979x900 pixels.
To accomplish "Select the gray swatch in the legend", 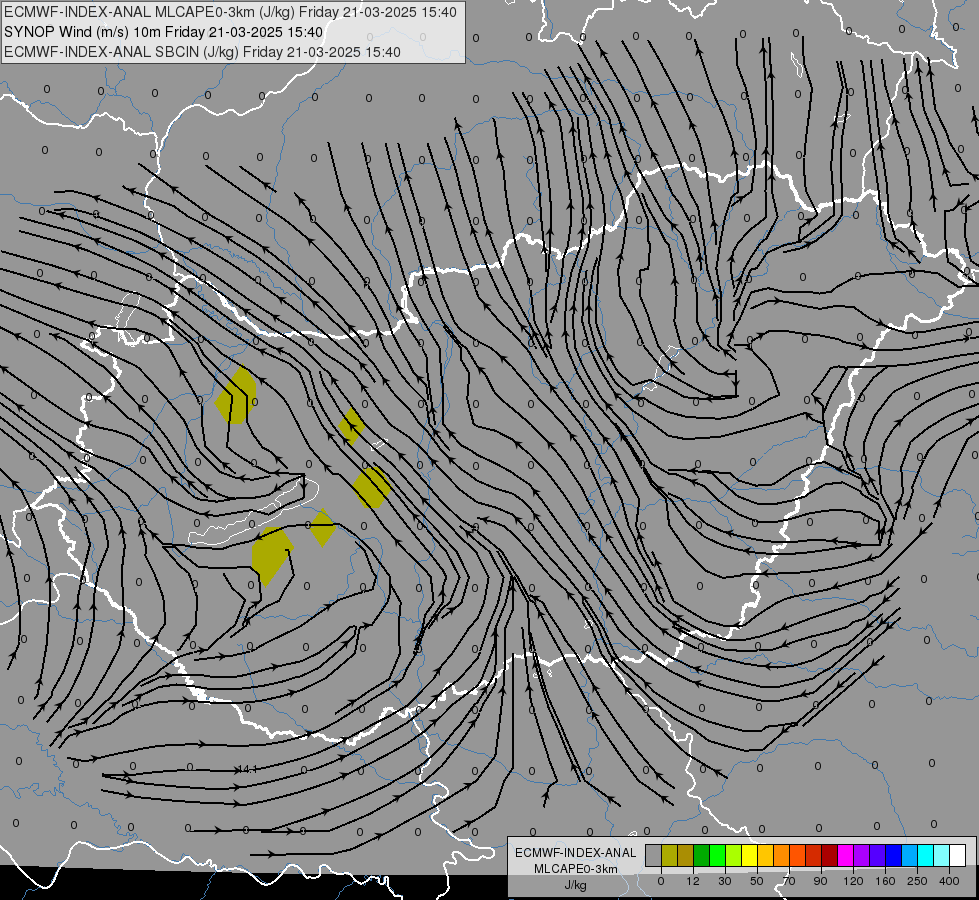I will coord(654,856).
